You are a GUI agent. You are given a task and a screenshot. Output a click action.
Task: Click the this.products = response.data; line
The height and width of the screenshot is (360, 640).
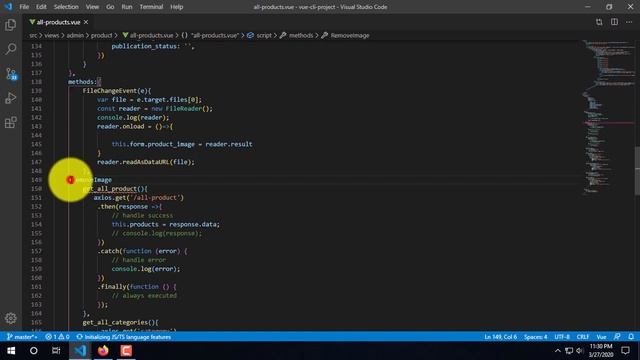[166, 224]
